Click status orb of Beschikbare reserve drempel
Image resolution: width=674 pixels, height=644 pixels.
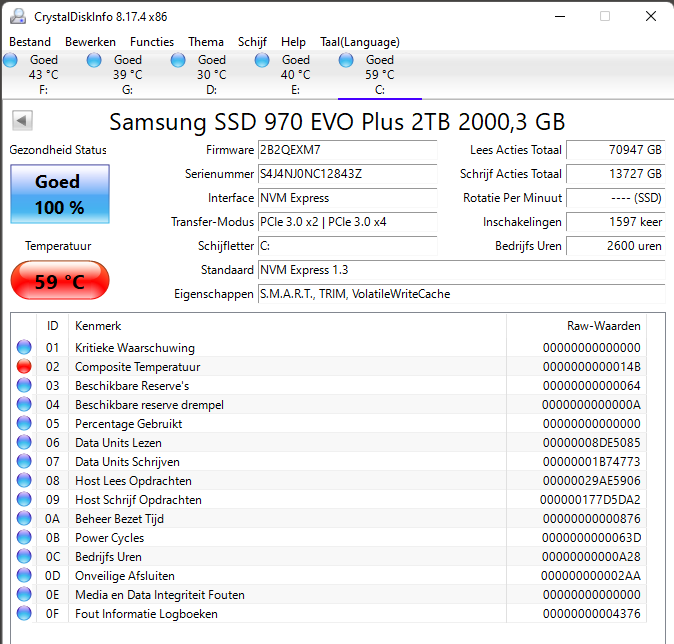pos(24,404)
